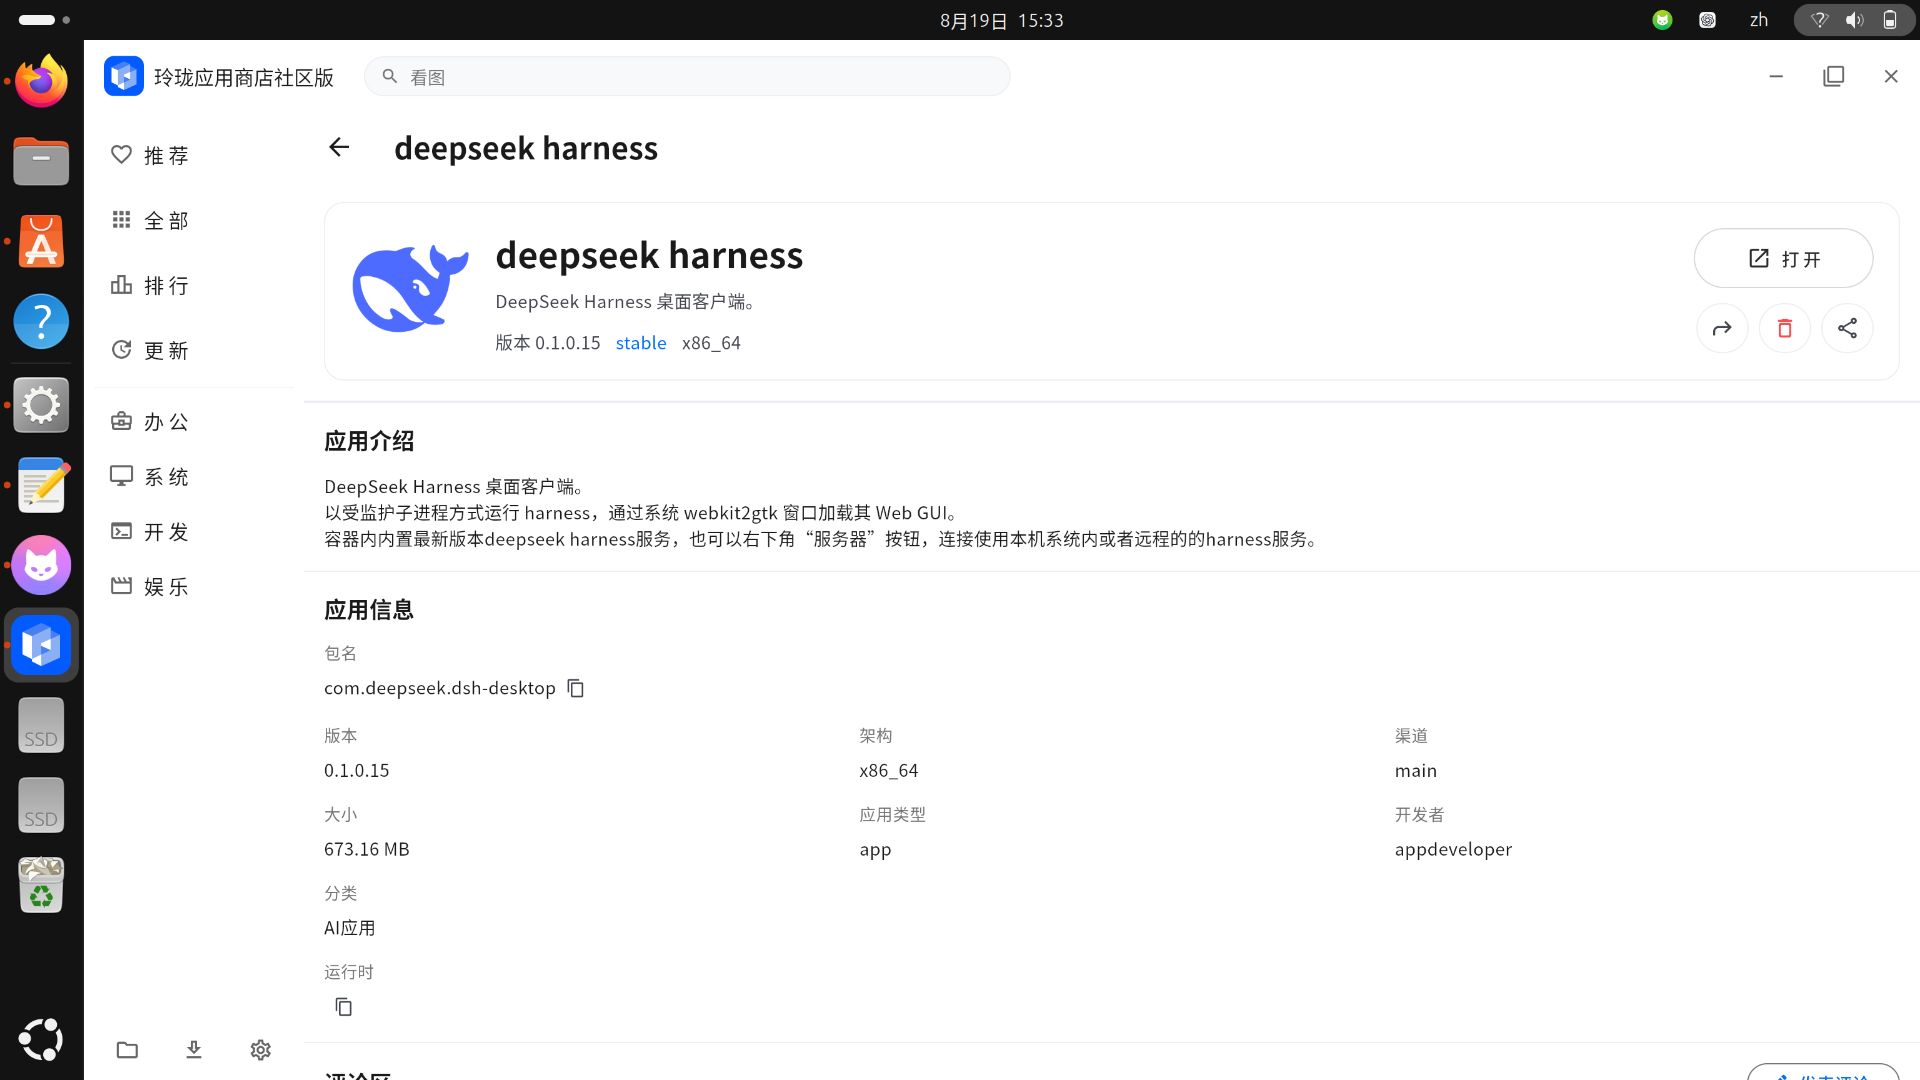This screenshot has width=1920, height=1080.
Task: Click the Activities workspace indicator in the top bar
Action: point(44,20)
